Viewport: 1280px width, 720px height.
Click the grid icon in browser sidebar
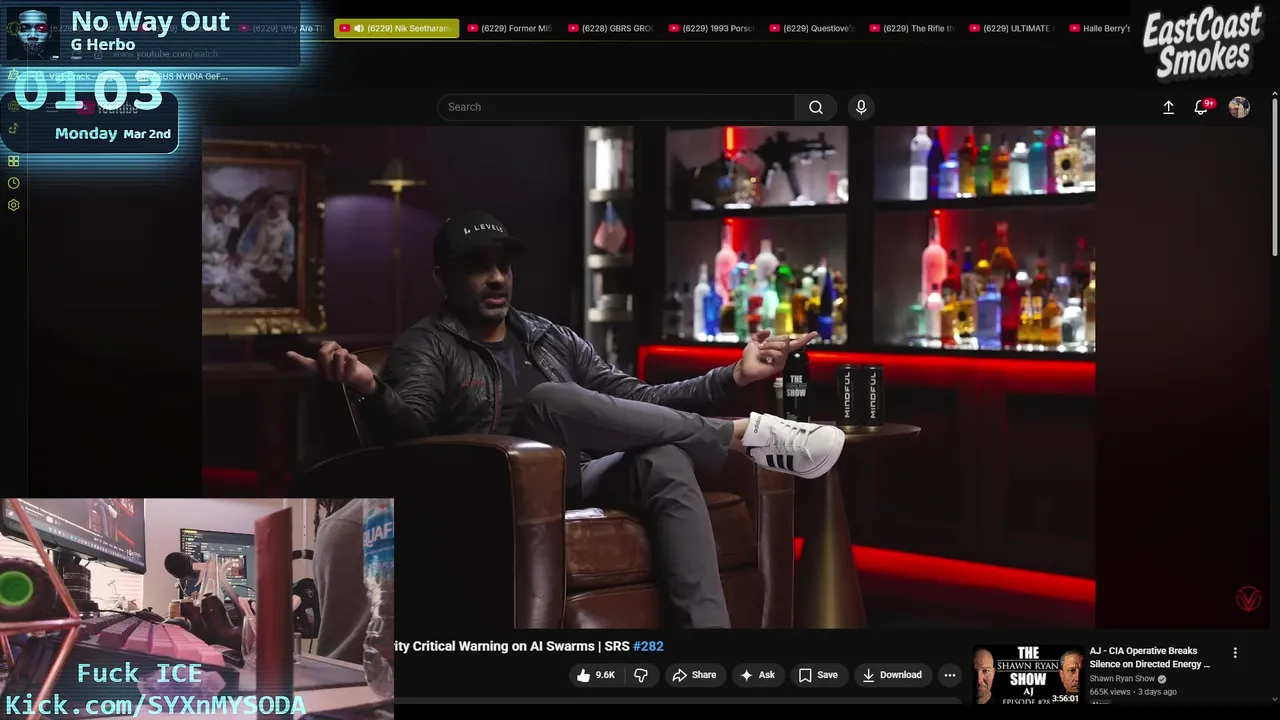(13, 161)
